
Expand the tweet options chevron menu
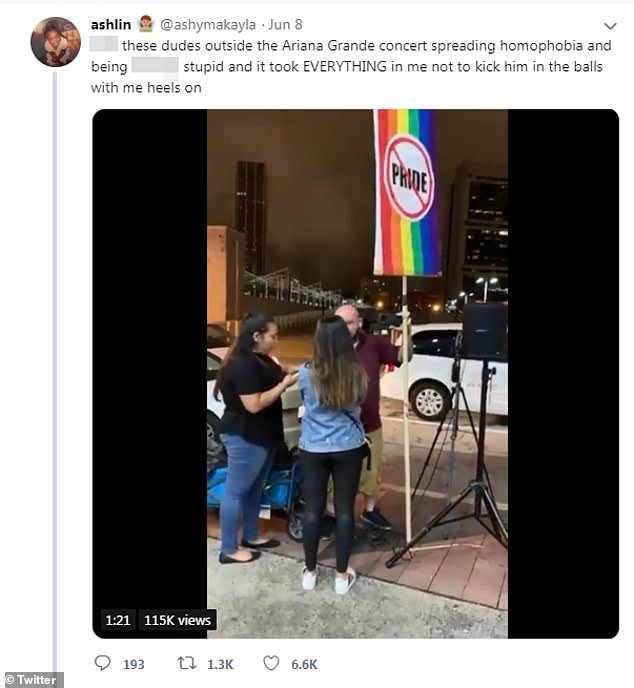610,26
